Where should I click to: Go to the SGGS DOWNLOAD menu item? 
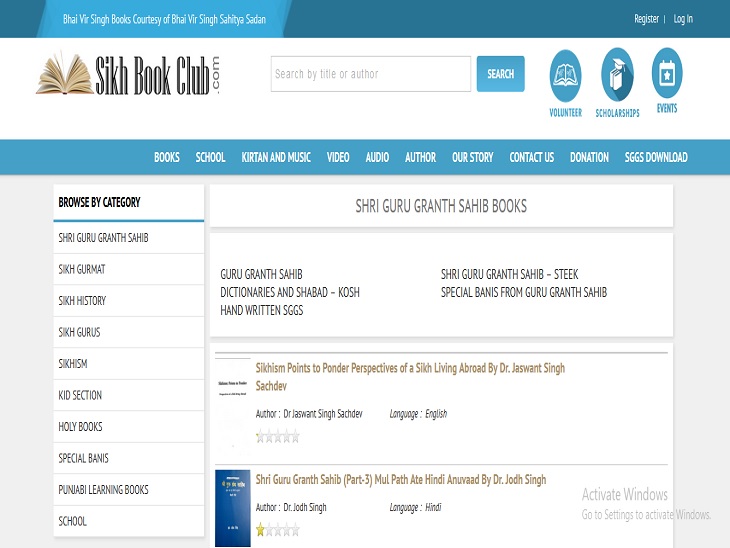(x=656, y=157)
